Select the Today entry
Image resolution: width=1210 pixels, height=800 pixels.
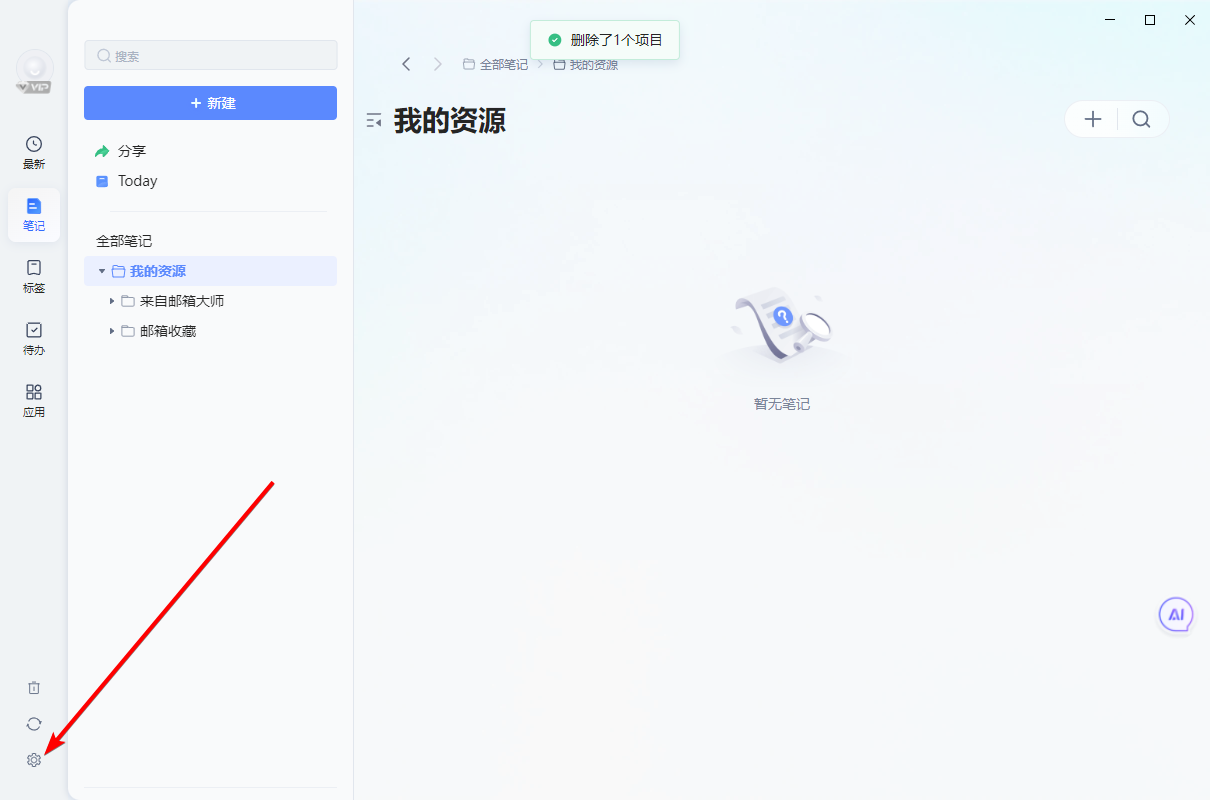(136, 180)
